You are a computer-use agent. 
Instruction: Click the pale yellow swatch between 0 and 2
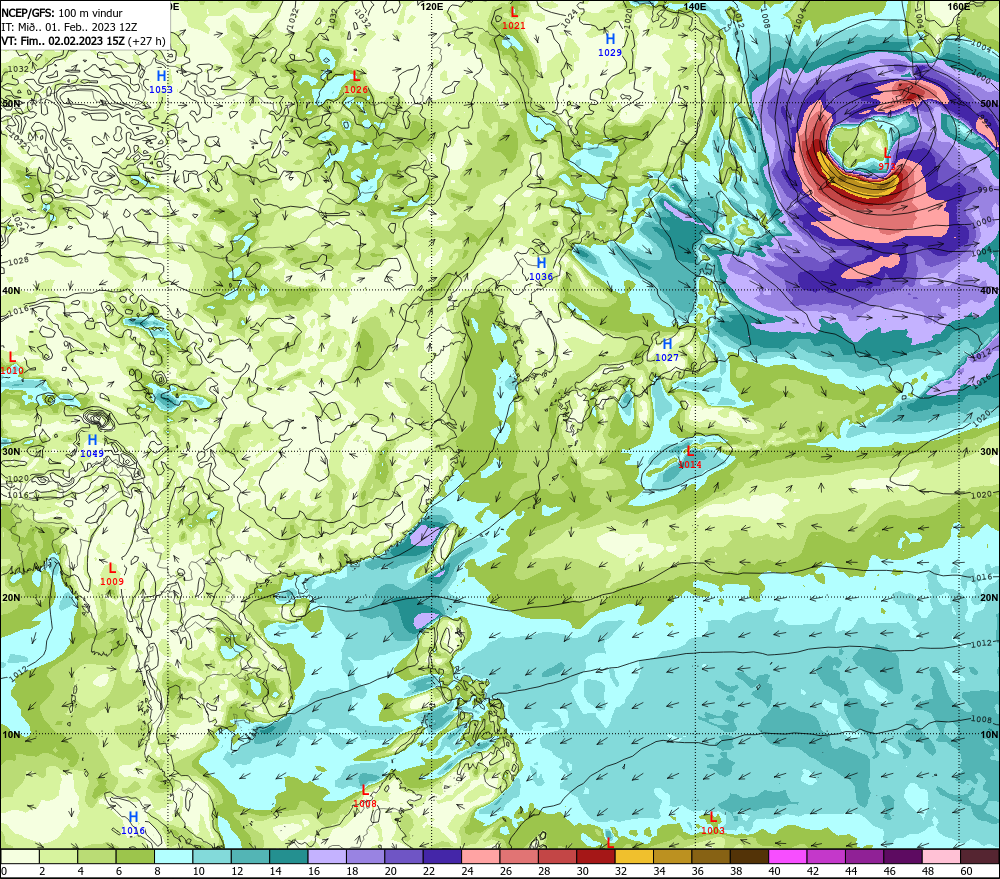(20, 856)
